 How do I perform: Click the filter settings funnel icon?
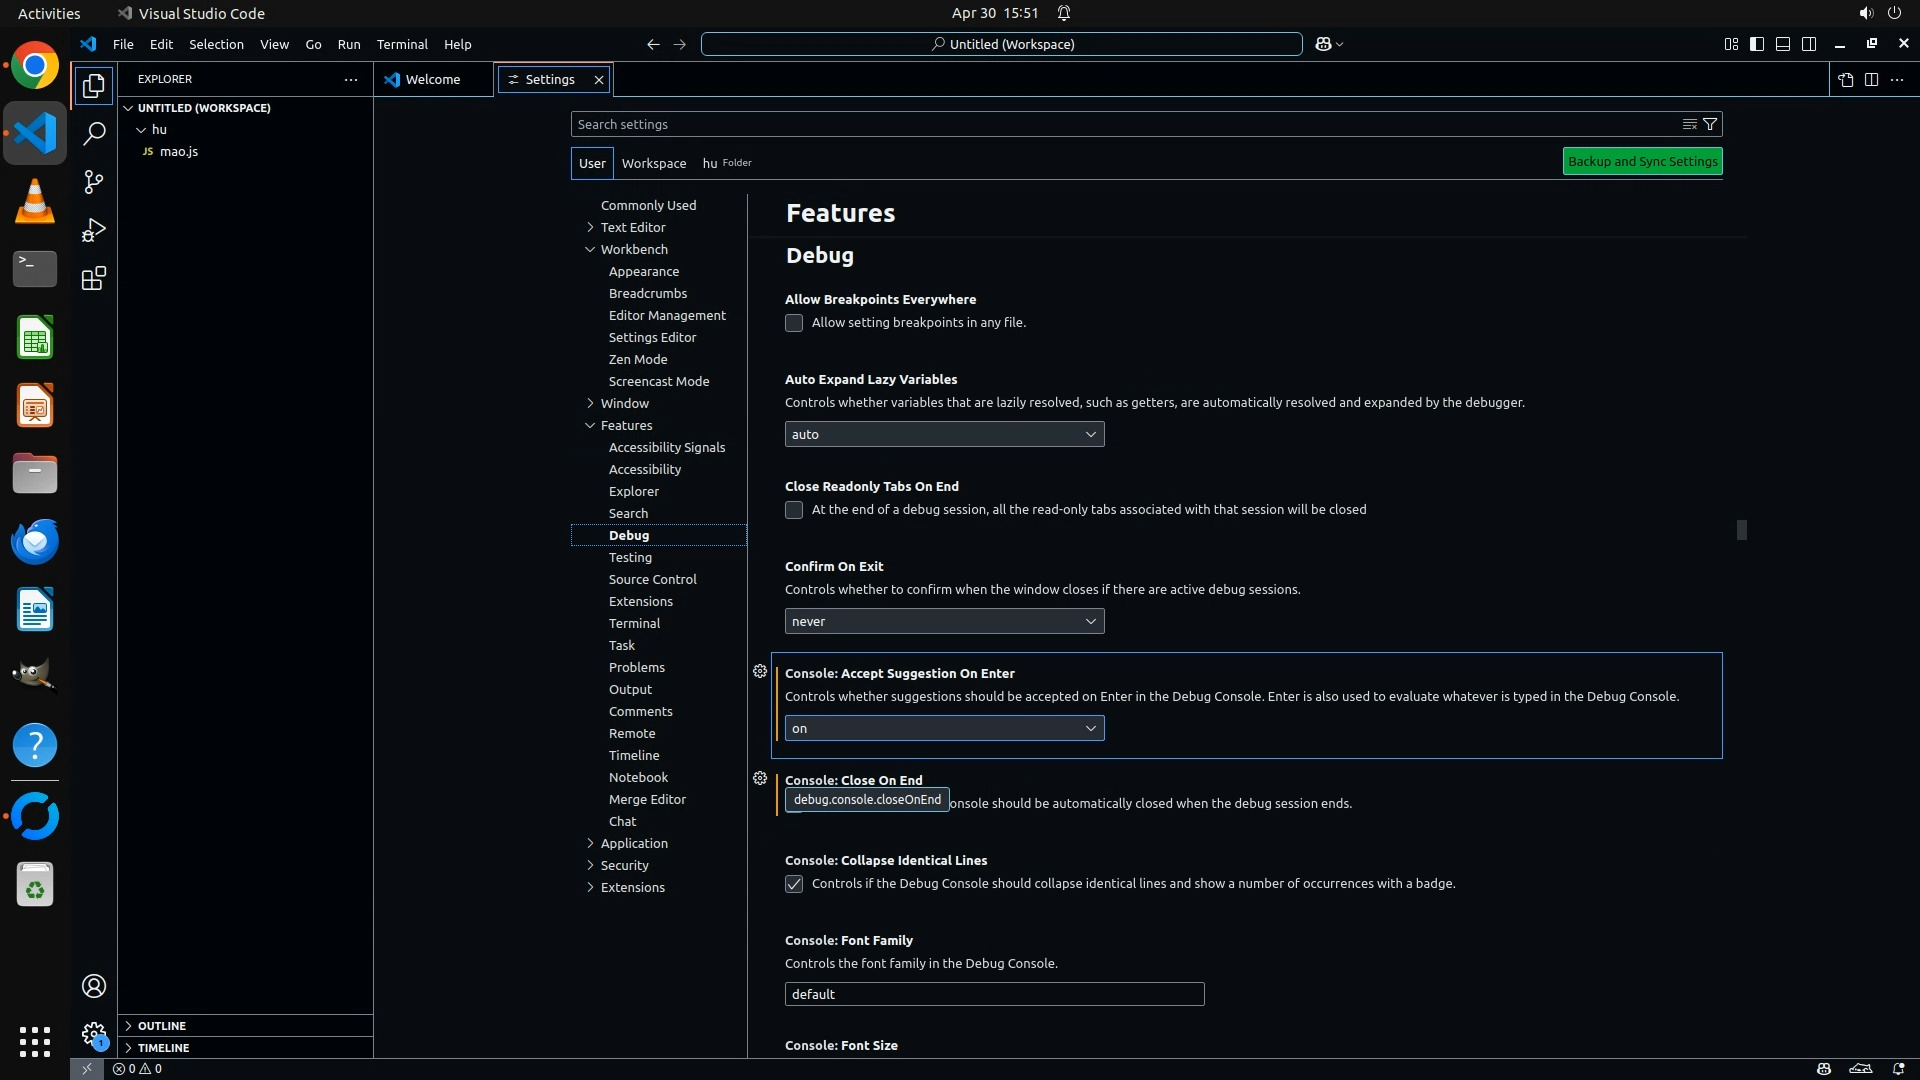1710,124
